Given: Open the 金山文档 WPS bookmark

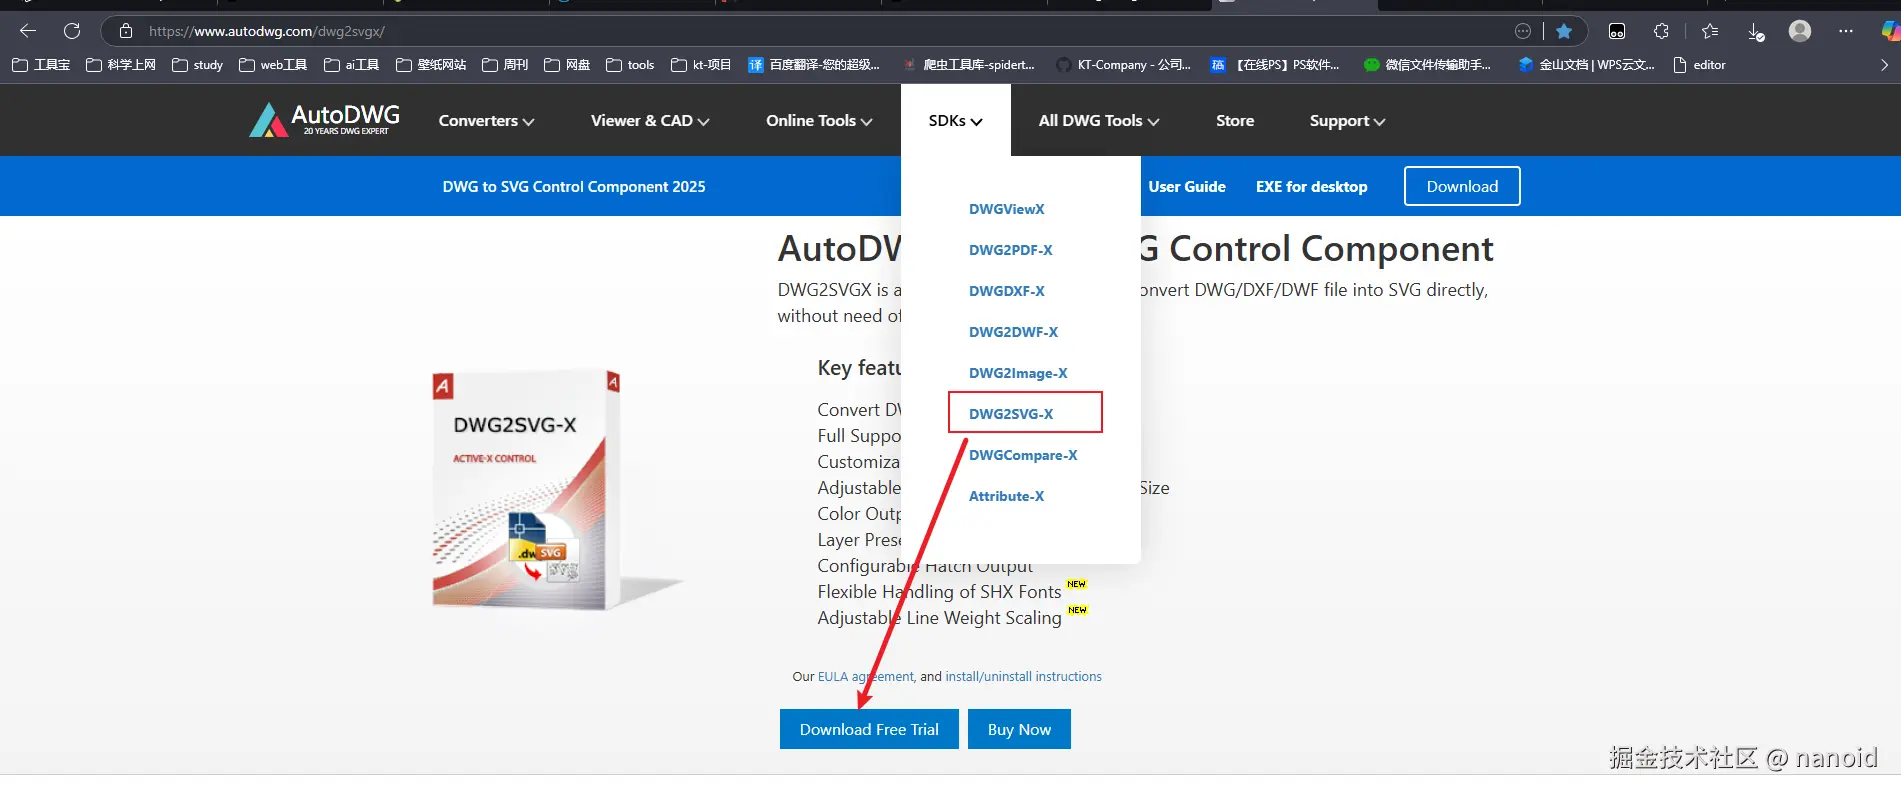Looking at the screenshot, I should (x=1586, y=65).
